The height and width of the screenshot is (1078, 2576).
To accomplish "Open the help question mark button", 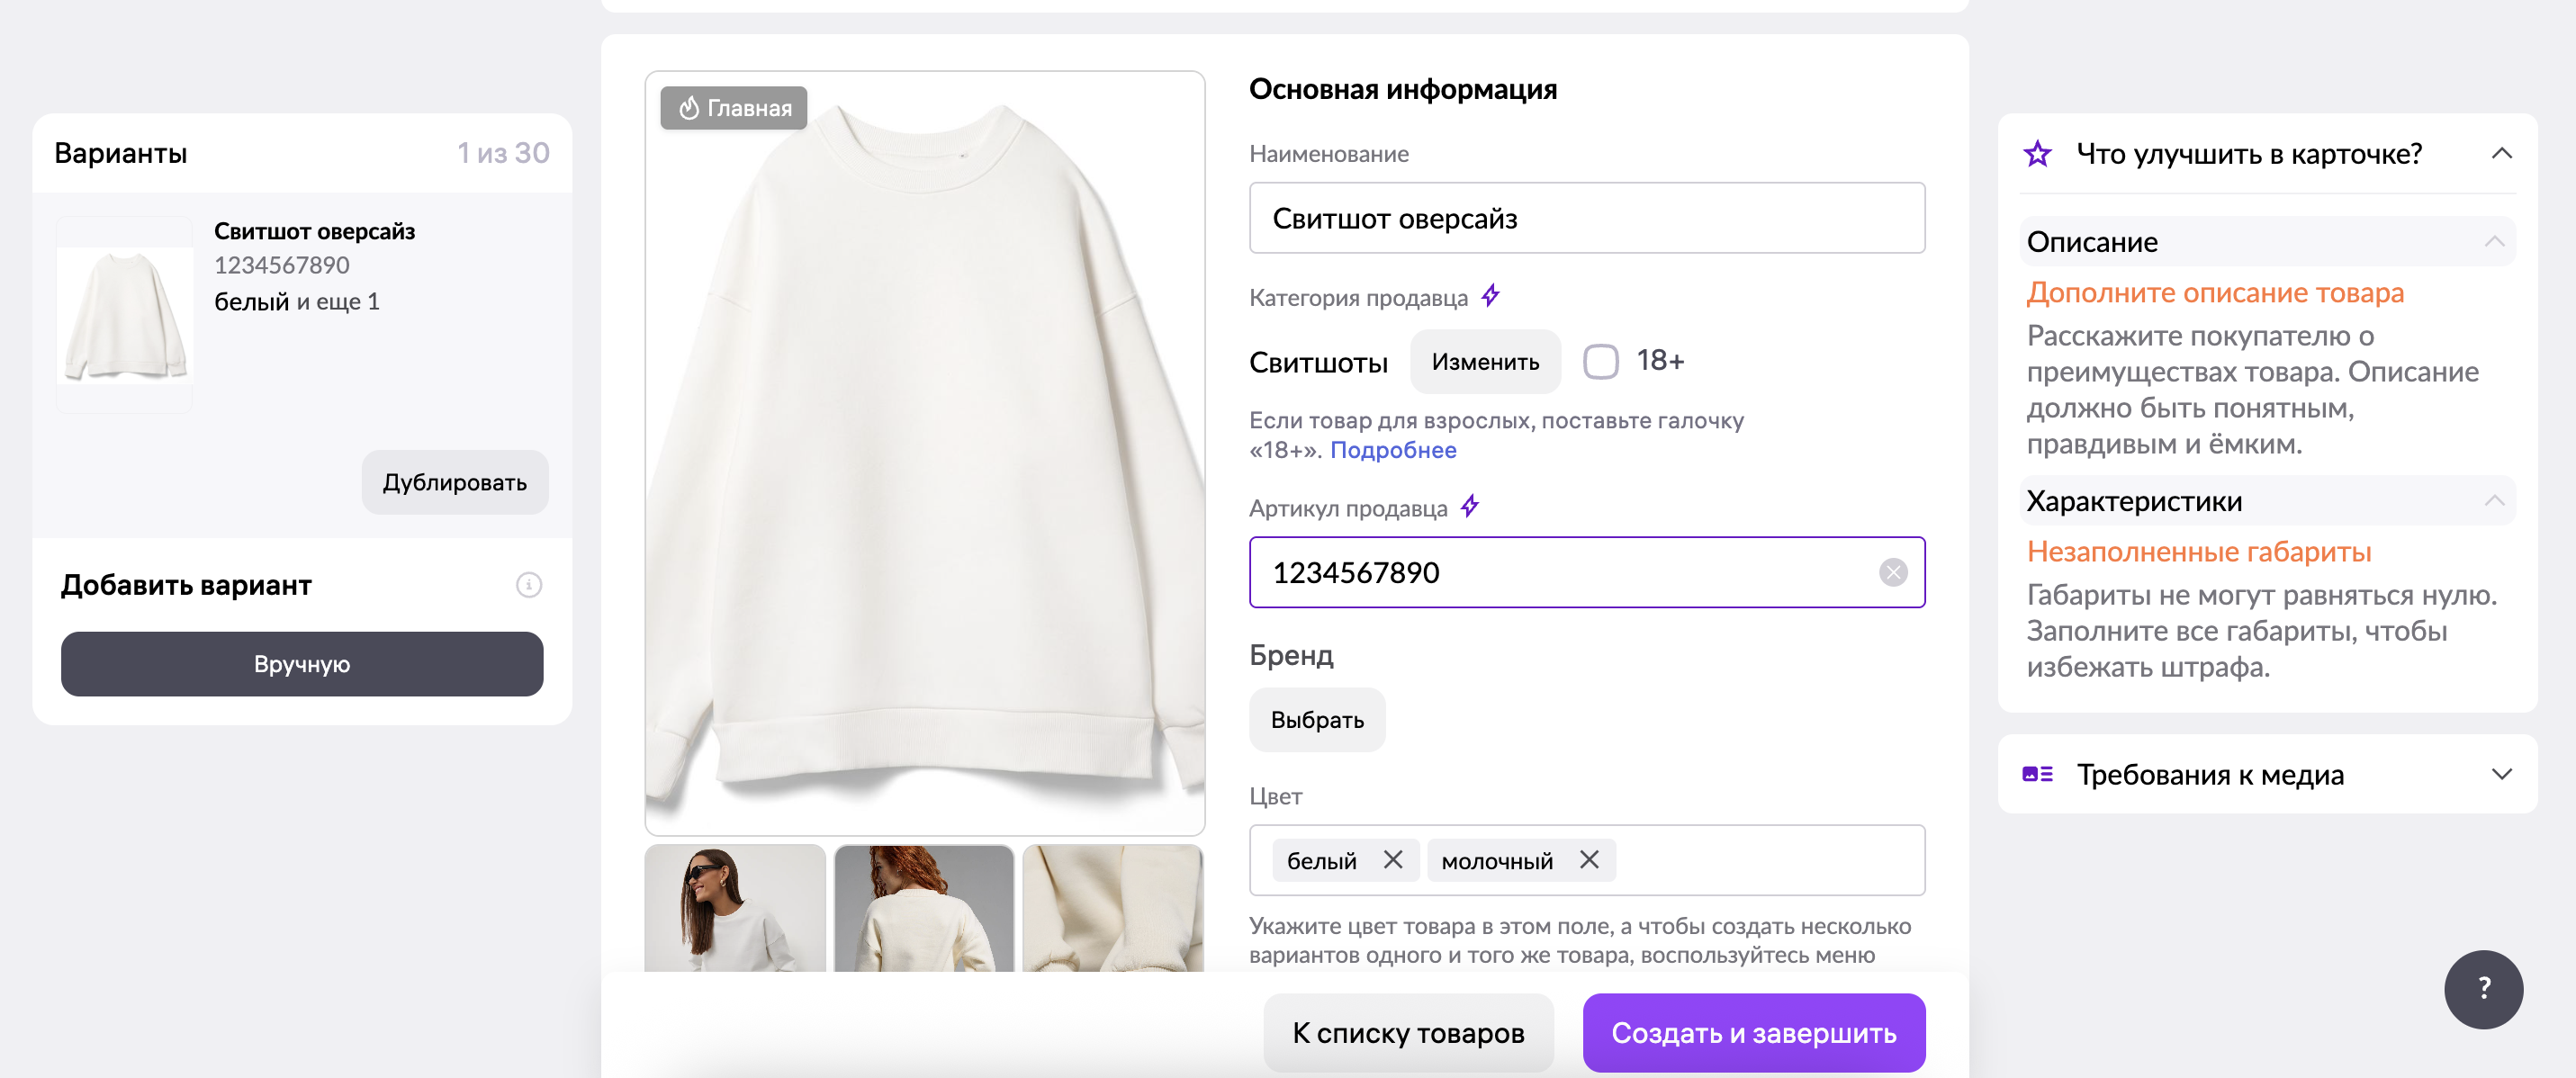I will click(x=2482, y=989).
